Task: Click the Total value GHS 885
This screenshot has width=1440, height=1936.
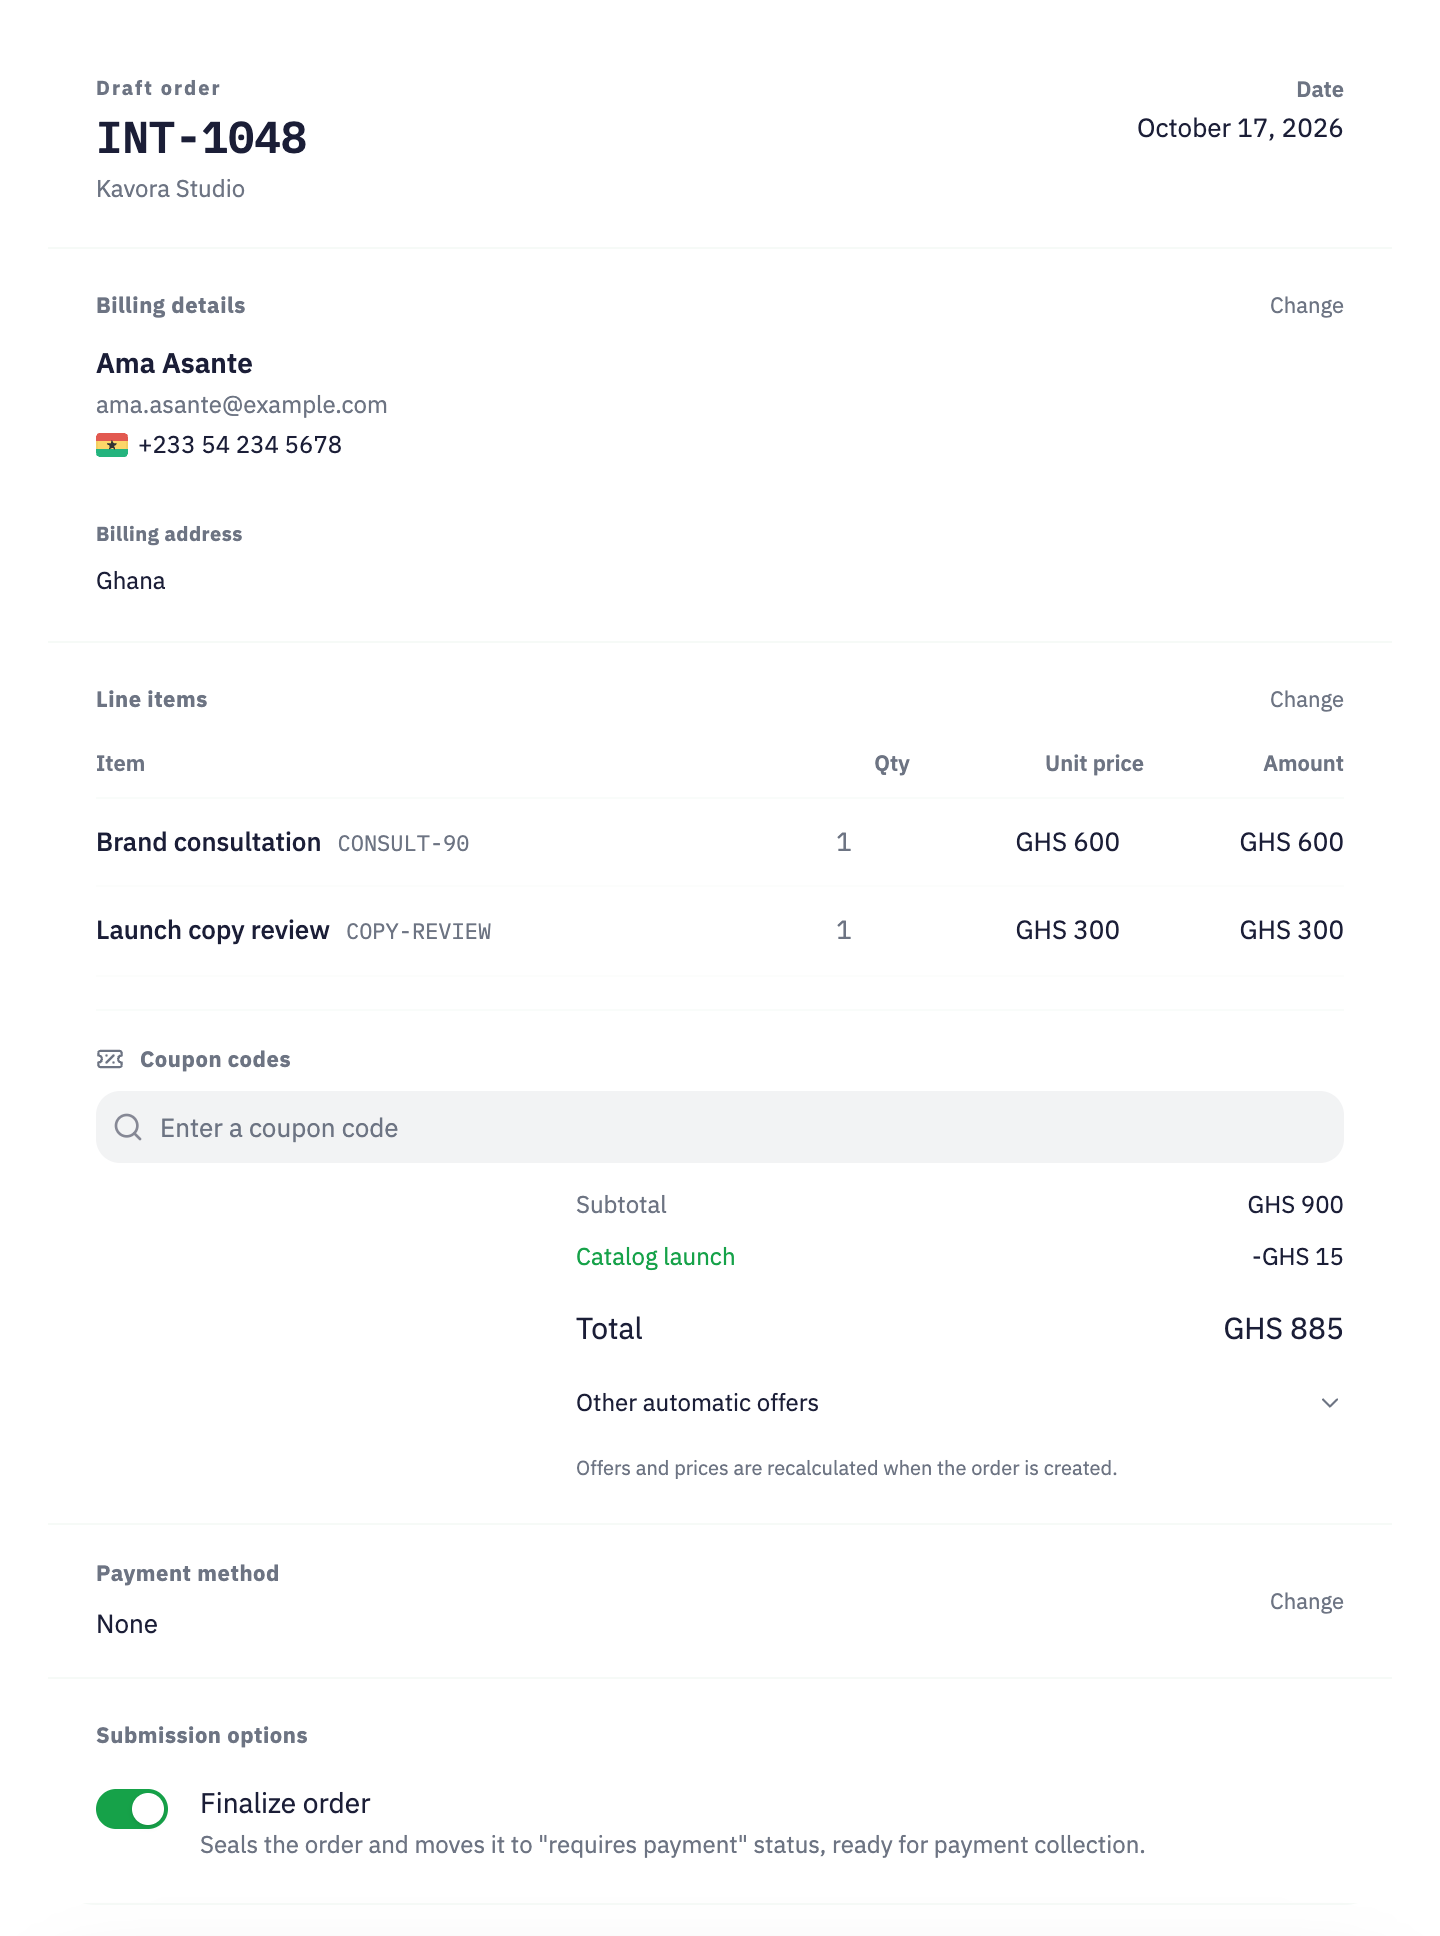Action: tap(1283, 1329)
